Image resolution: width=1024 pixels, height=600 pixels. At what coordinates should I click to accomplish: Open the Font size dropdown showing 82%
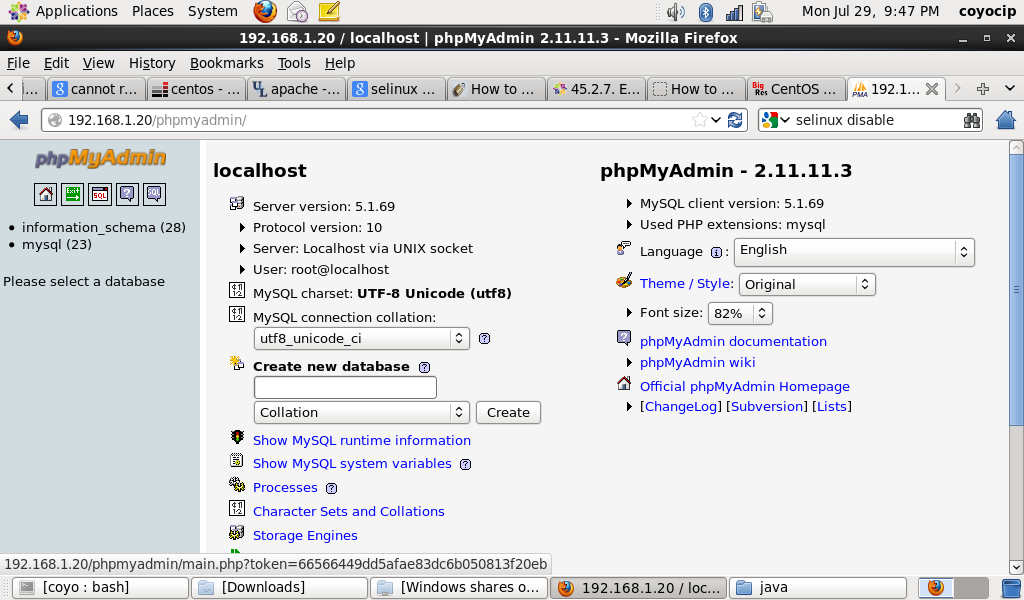(x=740, y=313)
